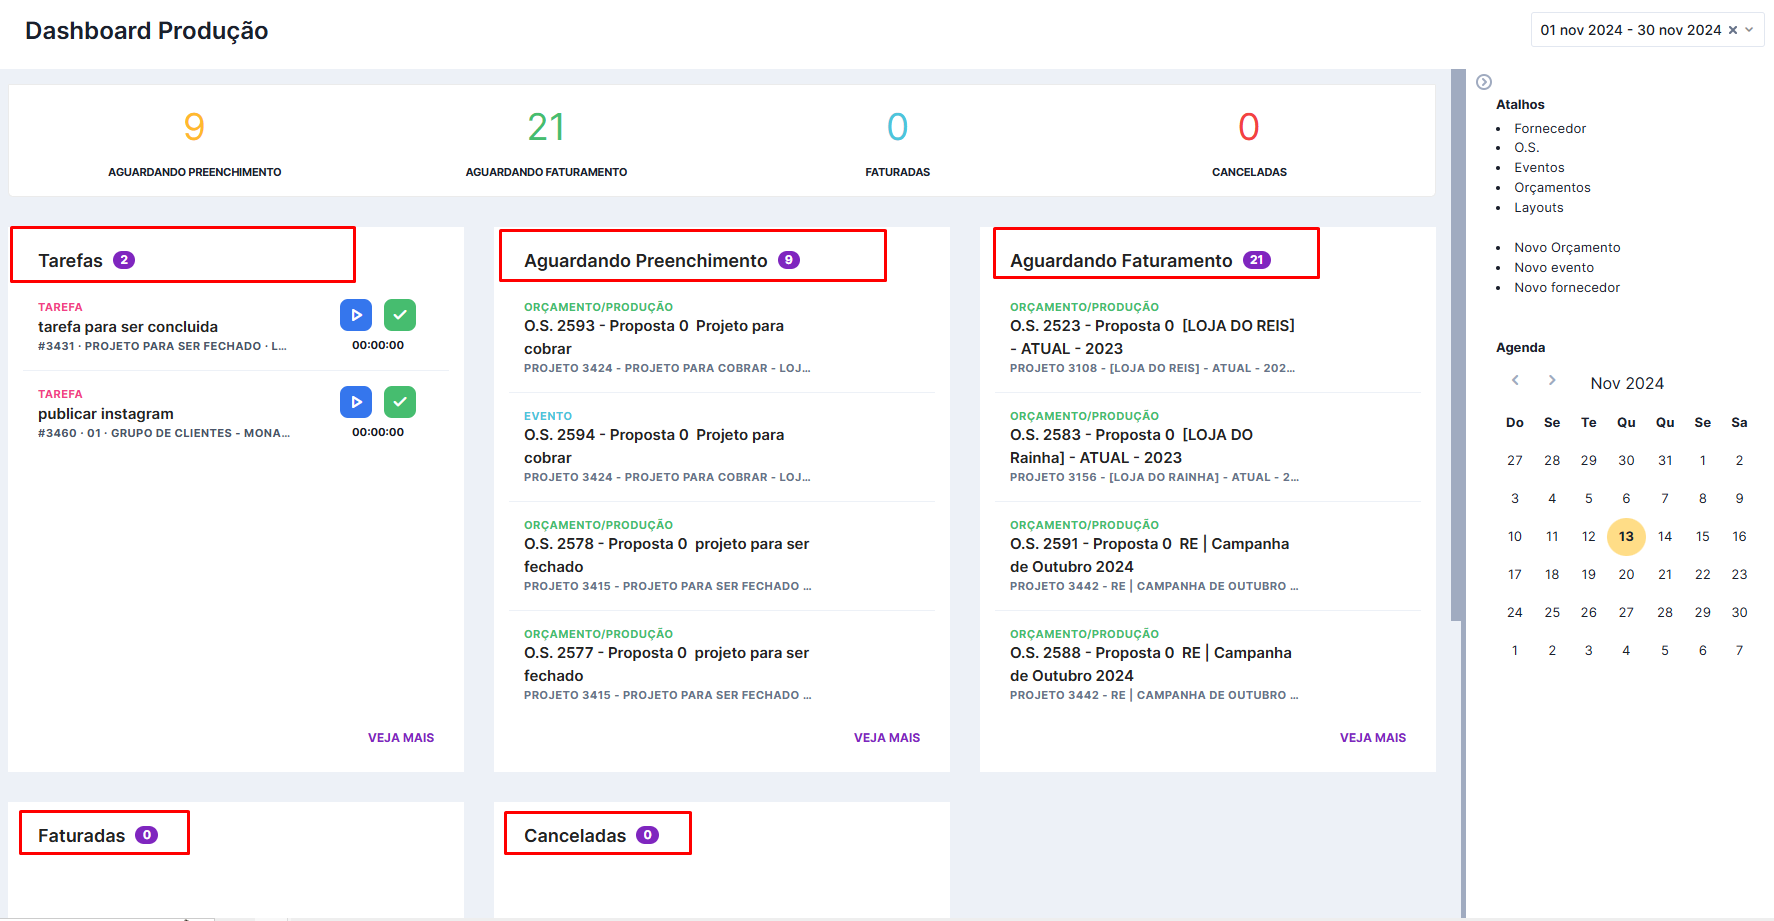Create a new event via Novo evento
Image resolution: width=1774 pixels, height=921 pixels.
1553,267
